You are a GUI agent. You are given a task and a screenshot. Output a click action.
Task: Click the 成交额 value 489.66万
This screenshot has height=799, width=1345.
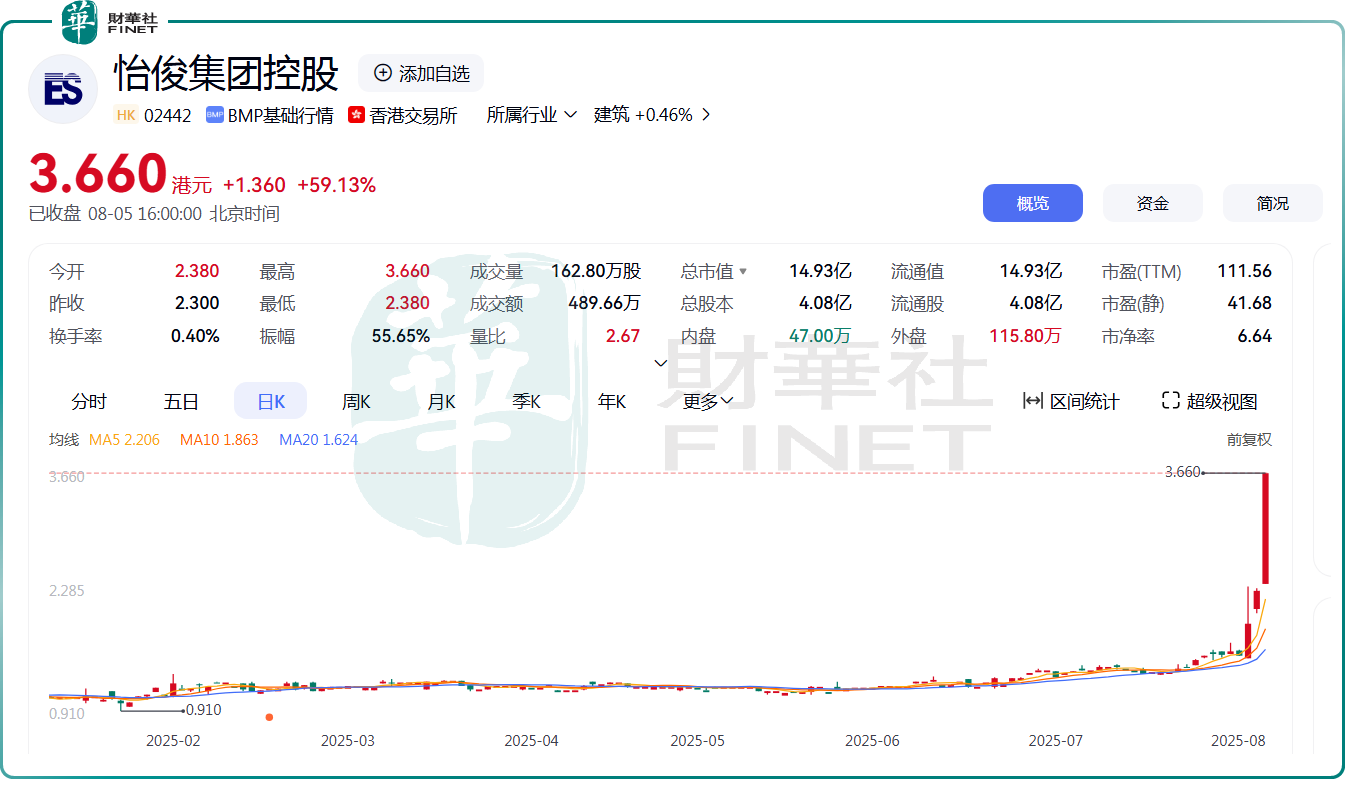(x=604, y=303)
